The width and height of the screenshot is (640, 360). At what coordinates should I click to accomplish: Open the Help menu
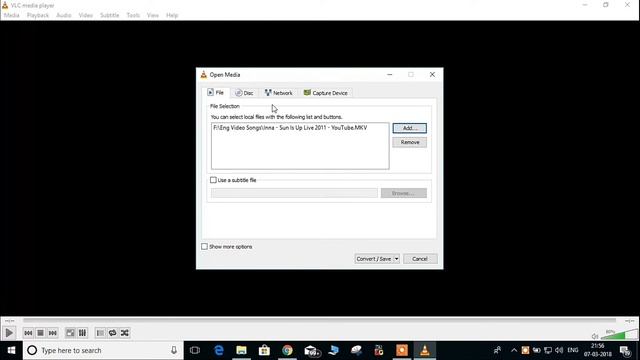coord(172,15)
